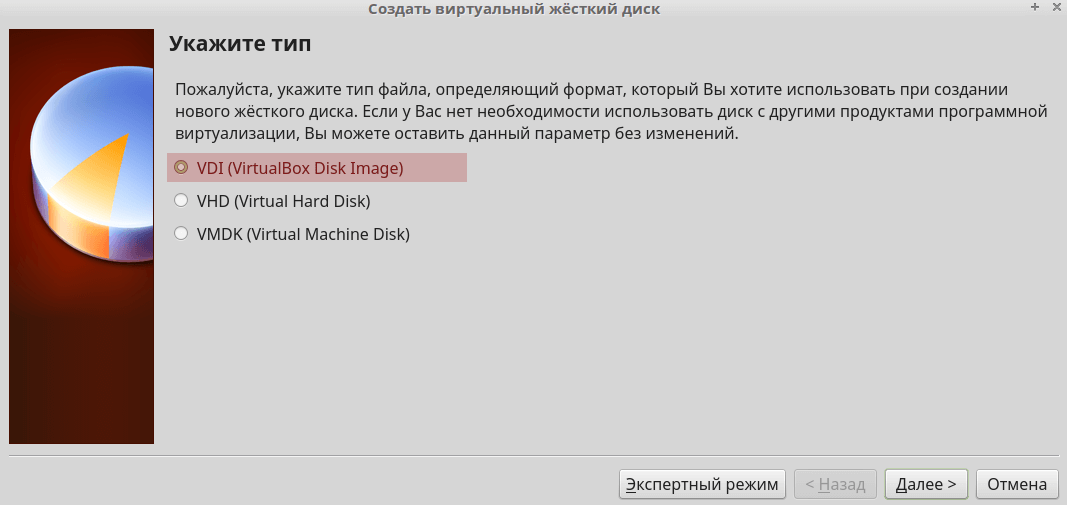Screen dimensions: 1067x505
Task: Select the VDI radio button
Action: 181,168
